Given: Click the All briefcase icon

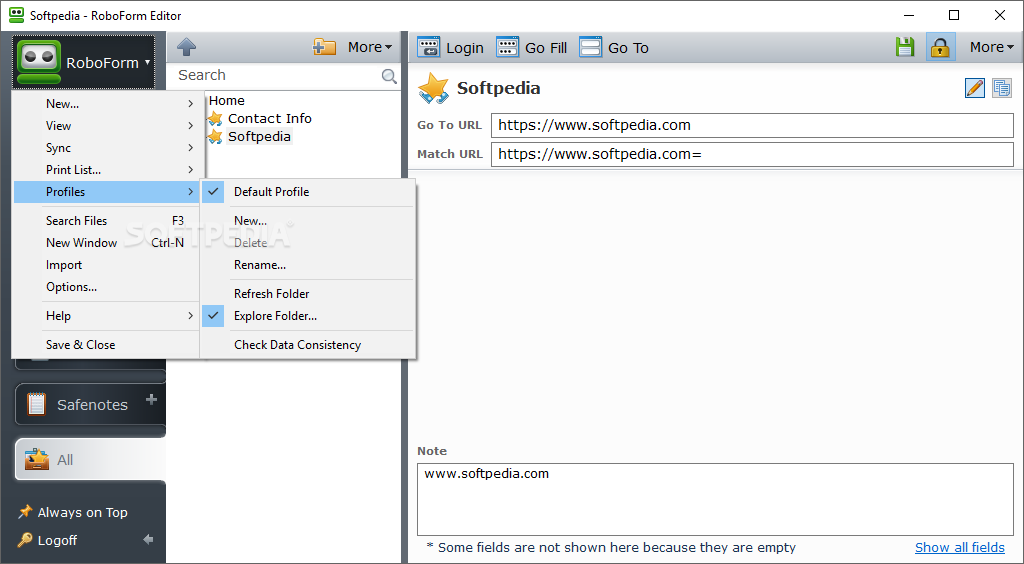Looking at the screenshot, I should (x=37, y=460).
